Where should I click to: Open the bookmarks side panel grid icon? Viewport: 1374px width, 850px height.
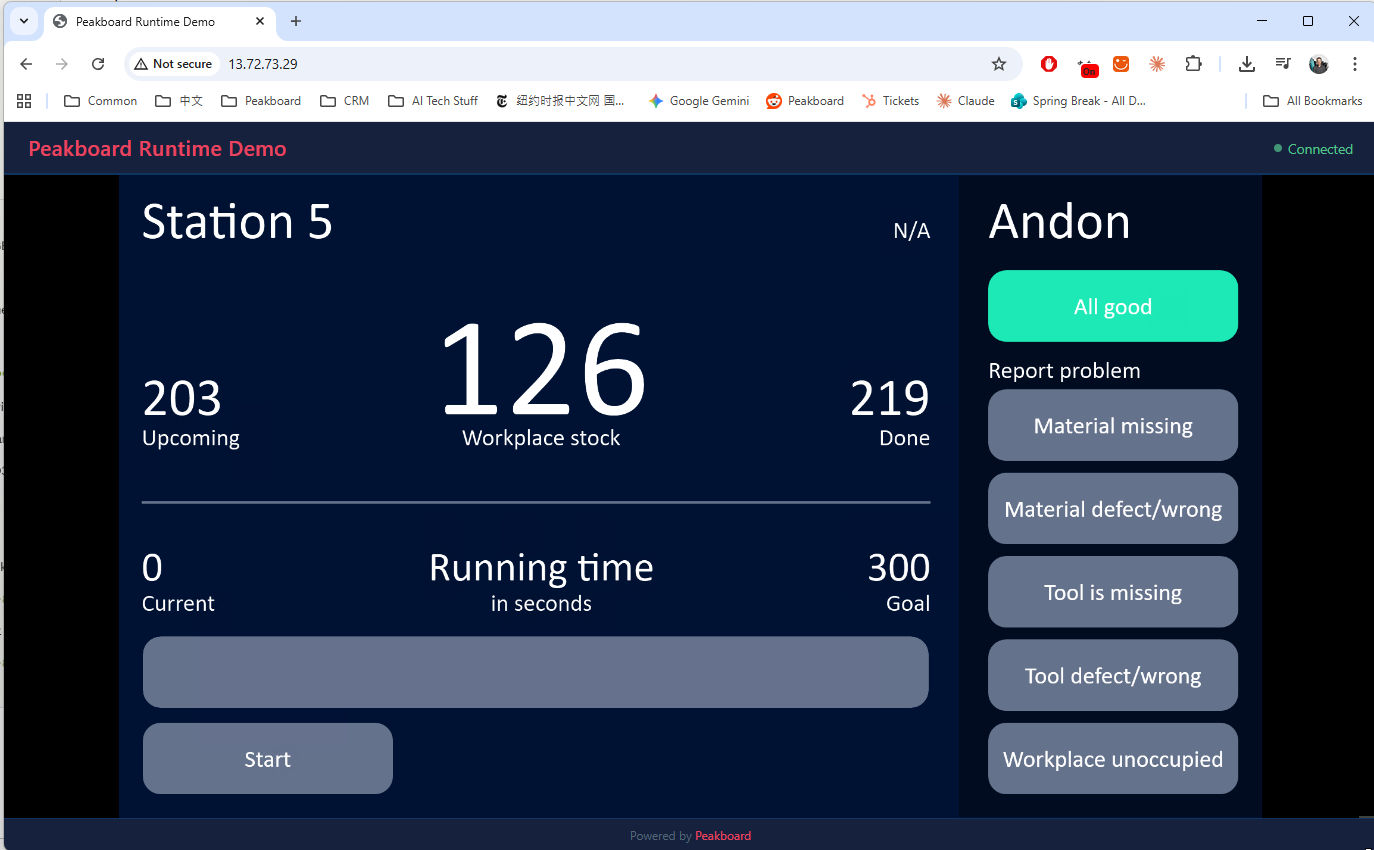pos(24,100)
